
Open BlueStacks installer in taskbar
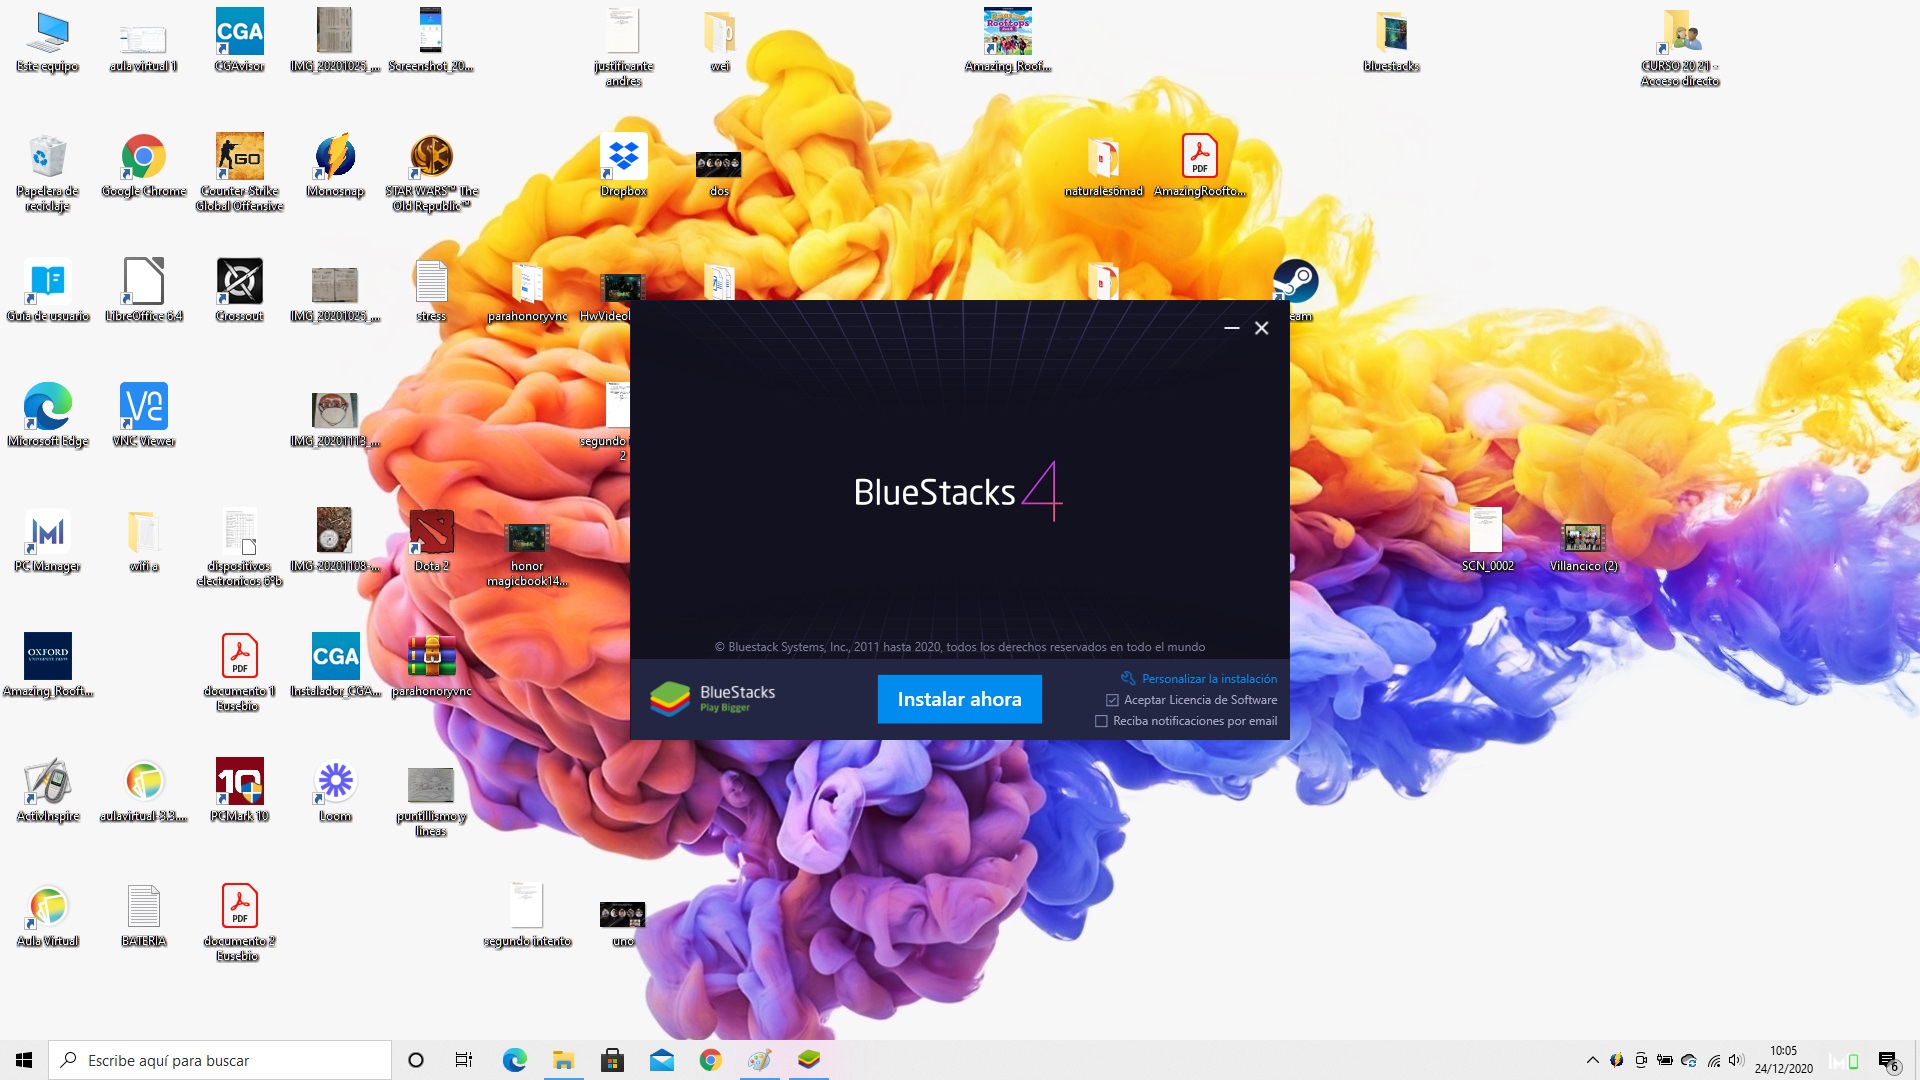point(809,1060)
